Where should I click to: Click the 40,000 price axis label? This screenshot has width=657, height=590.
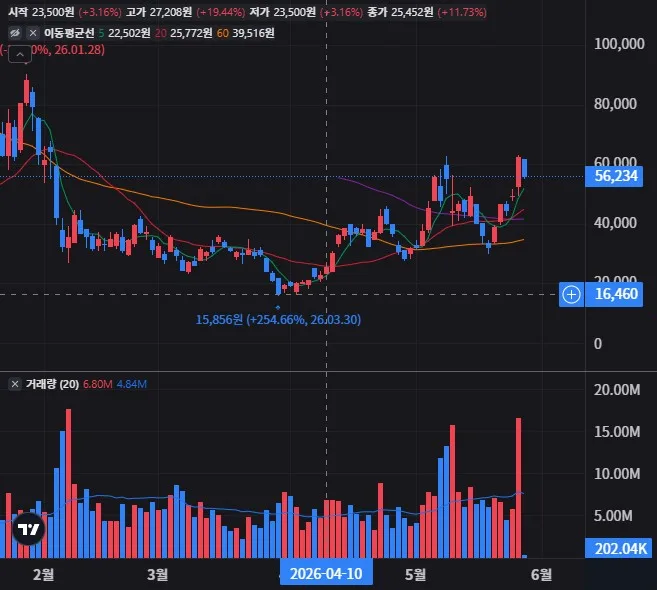point(615,223)
